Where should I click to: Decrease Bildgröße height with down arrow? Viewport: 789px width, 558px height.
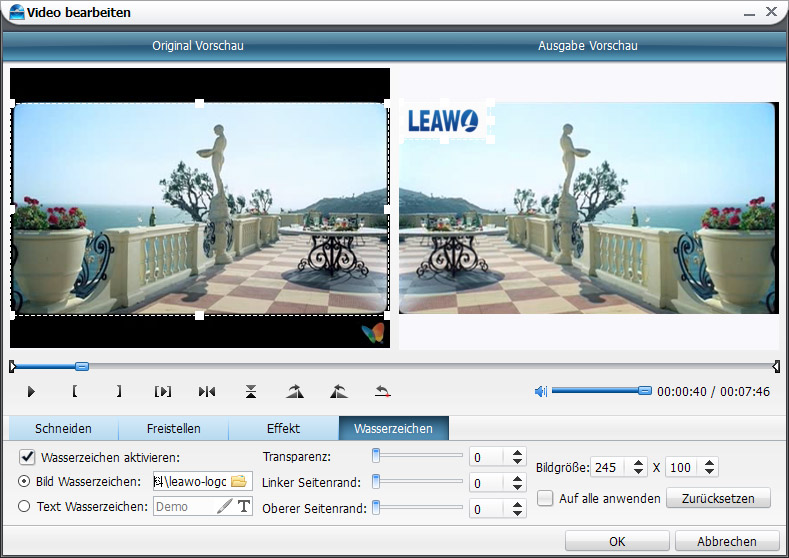(709, 472)
